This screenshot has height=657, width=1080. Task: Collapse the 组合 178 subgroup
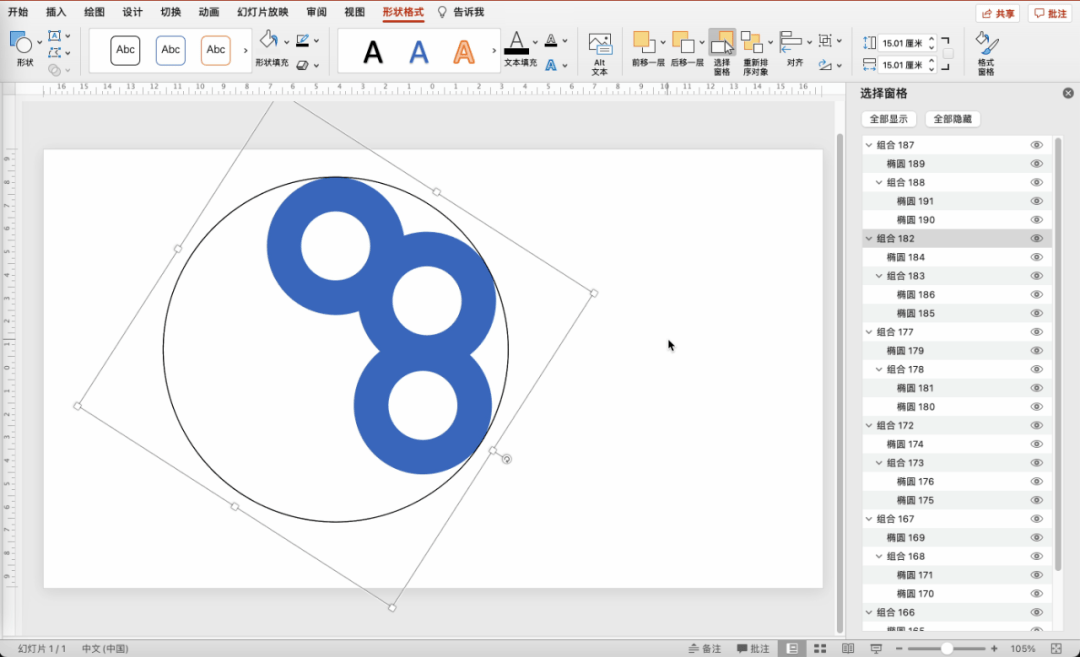click(879, 370)
